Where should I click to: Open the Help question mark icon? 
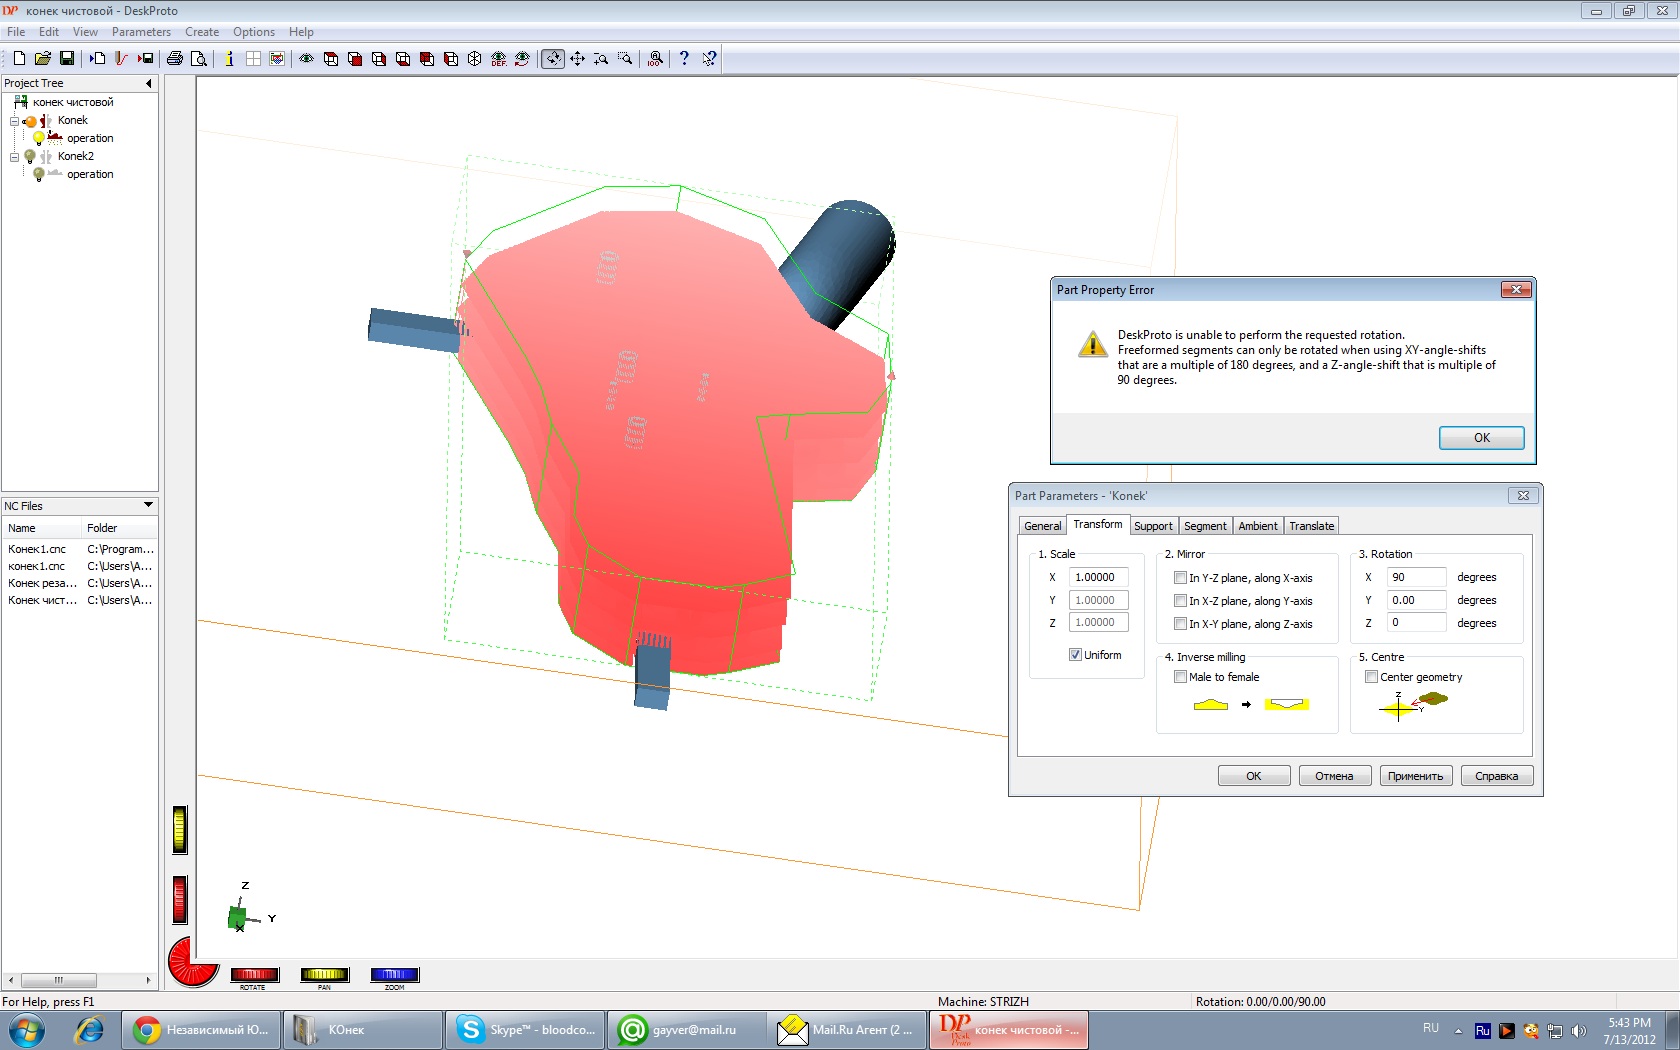tap(684, 59)
